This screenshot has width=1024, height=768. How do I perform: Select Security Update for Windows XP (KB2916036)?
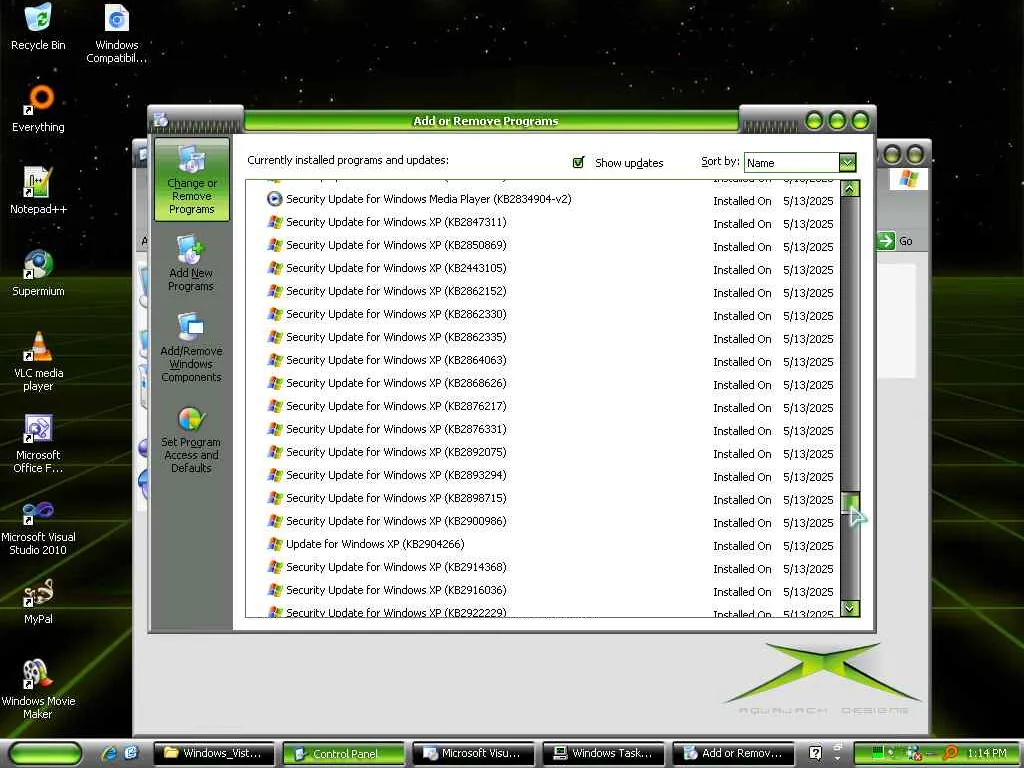point(543,590)
